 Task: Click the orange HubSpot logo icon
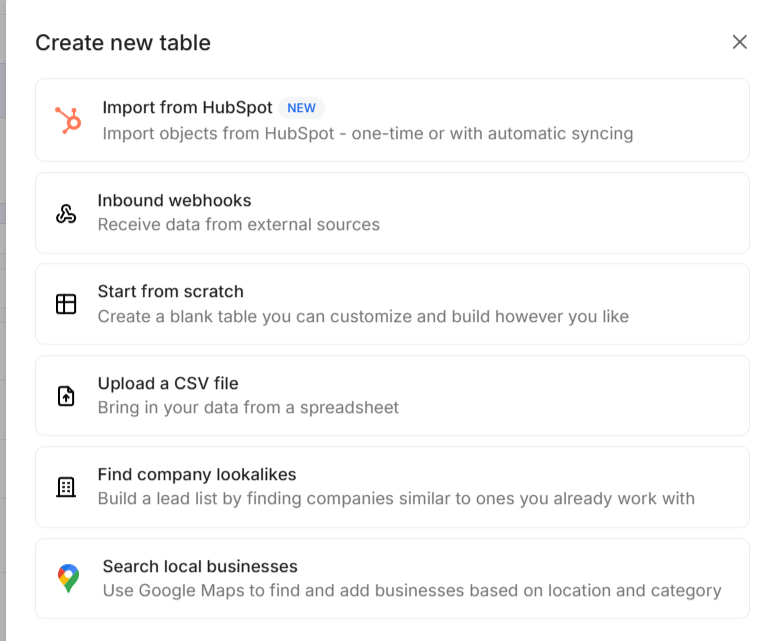click(x=68, y=121)
